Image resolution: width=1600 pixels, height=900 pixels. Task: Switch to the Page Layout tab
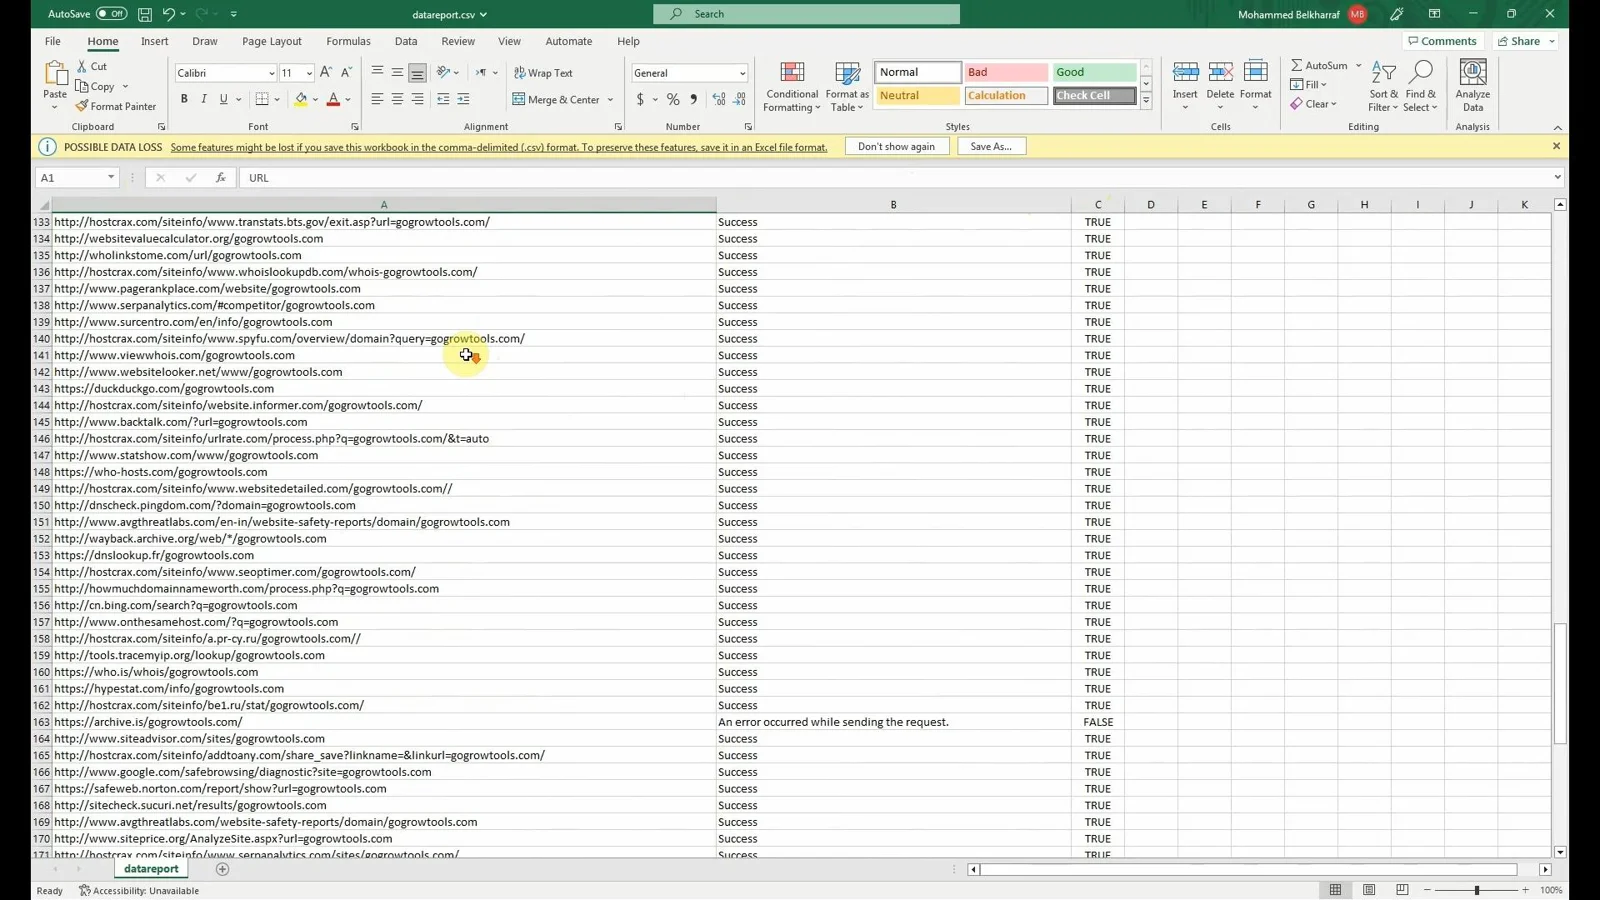[271, 41]
